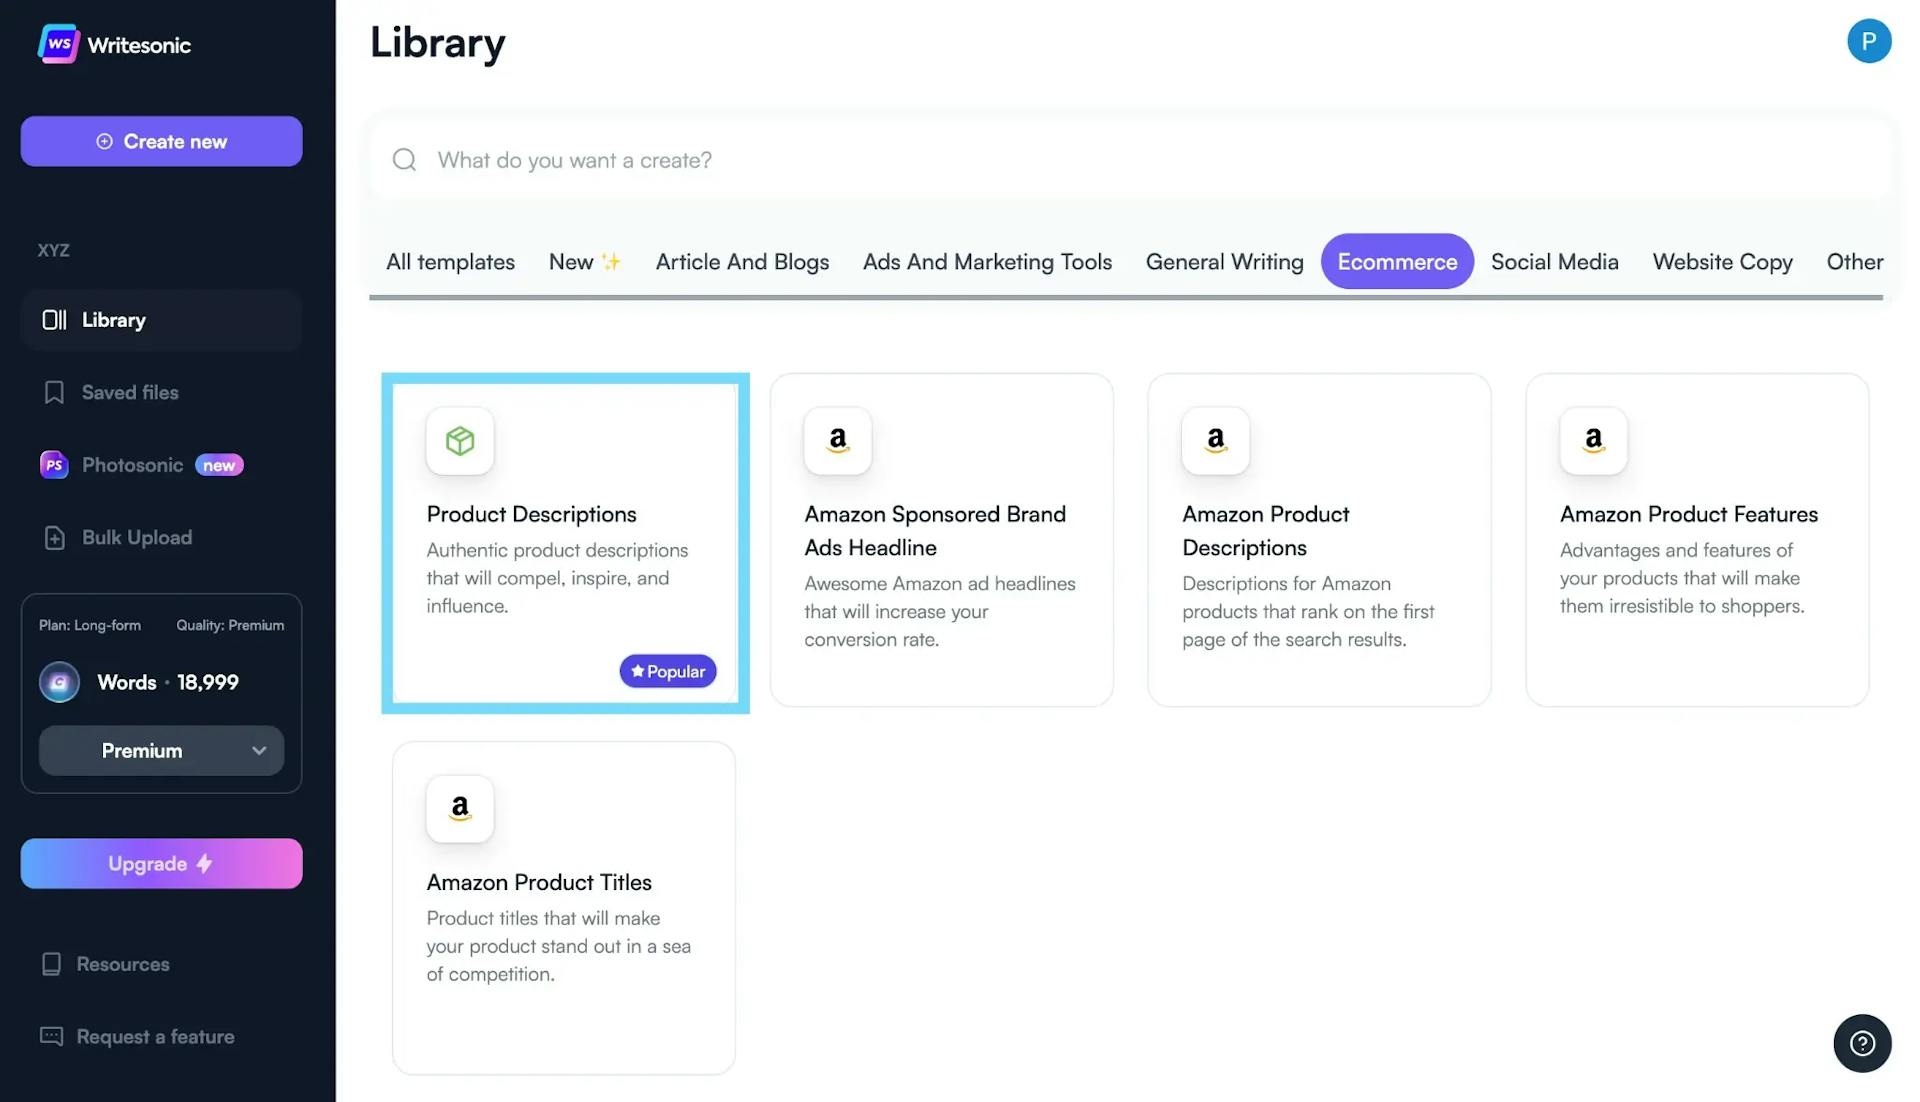Click the Amazon icon on Product Titles card

coord(460,810)
